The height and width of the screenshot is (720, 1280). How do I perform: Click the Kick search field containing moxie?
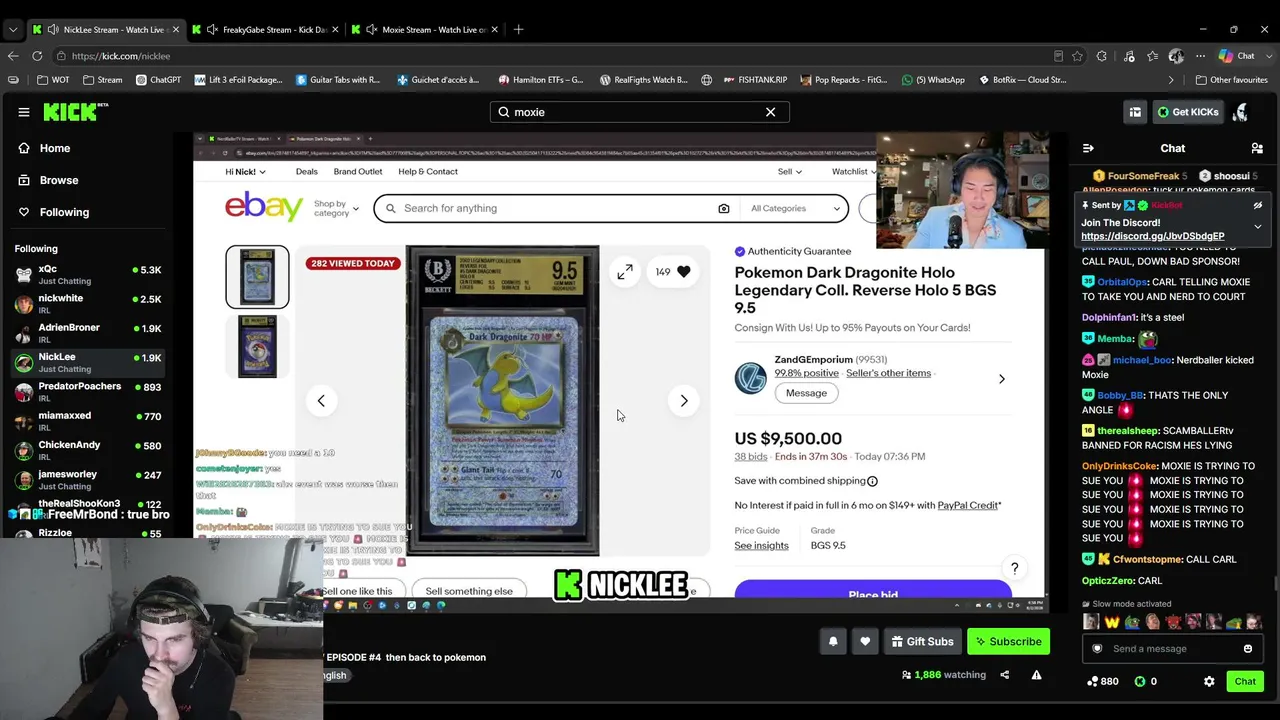[x=639, y=112]
